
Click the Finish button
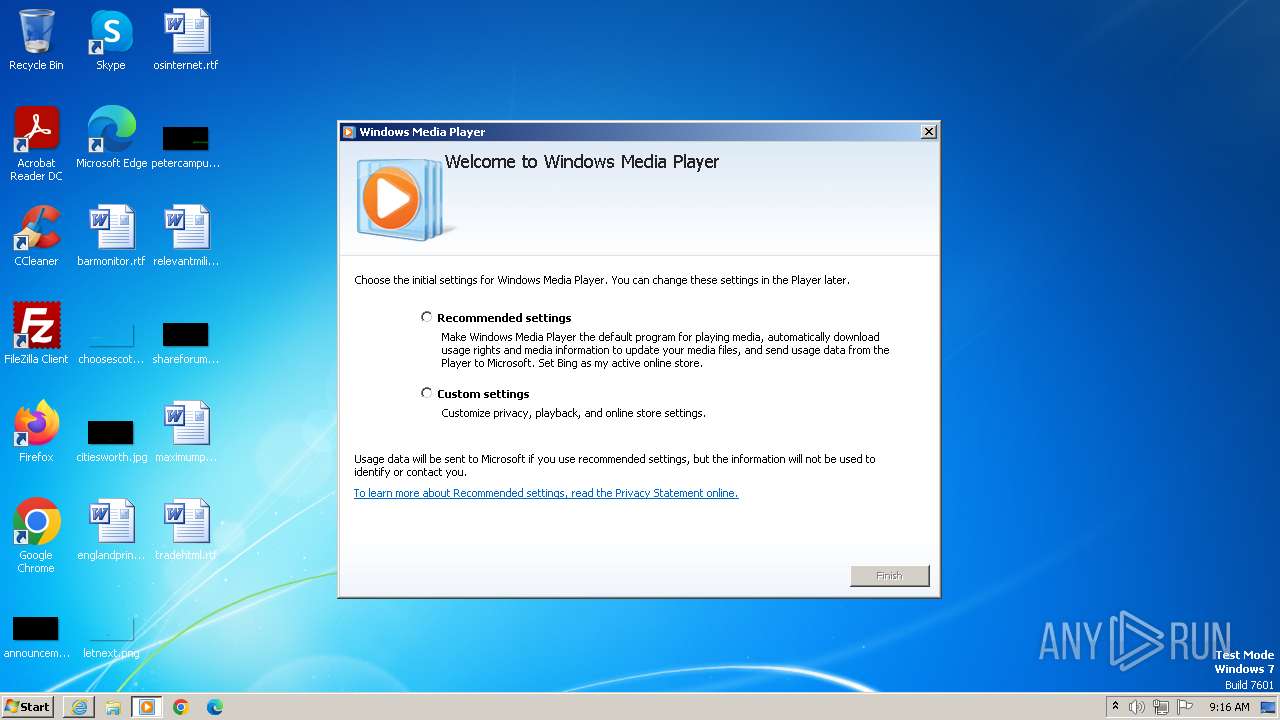click(x=889, y=576)
